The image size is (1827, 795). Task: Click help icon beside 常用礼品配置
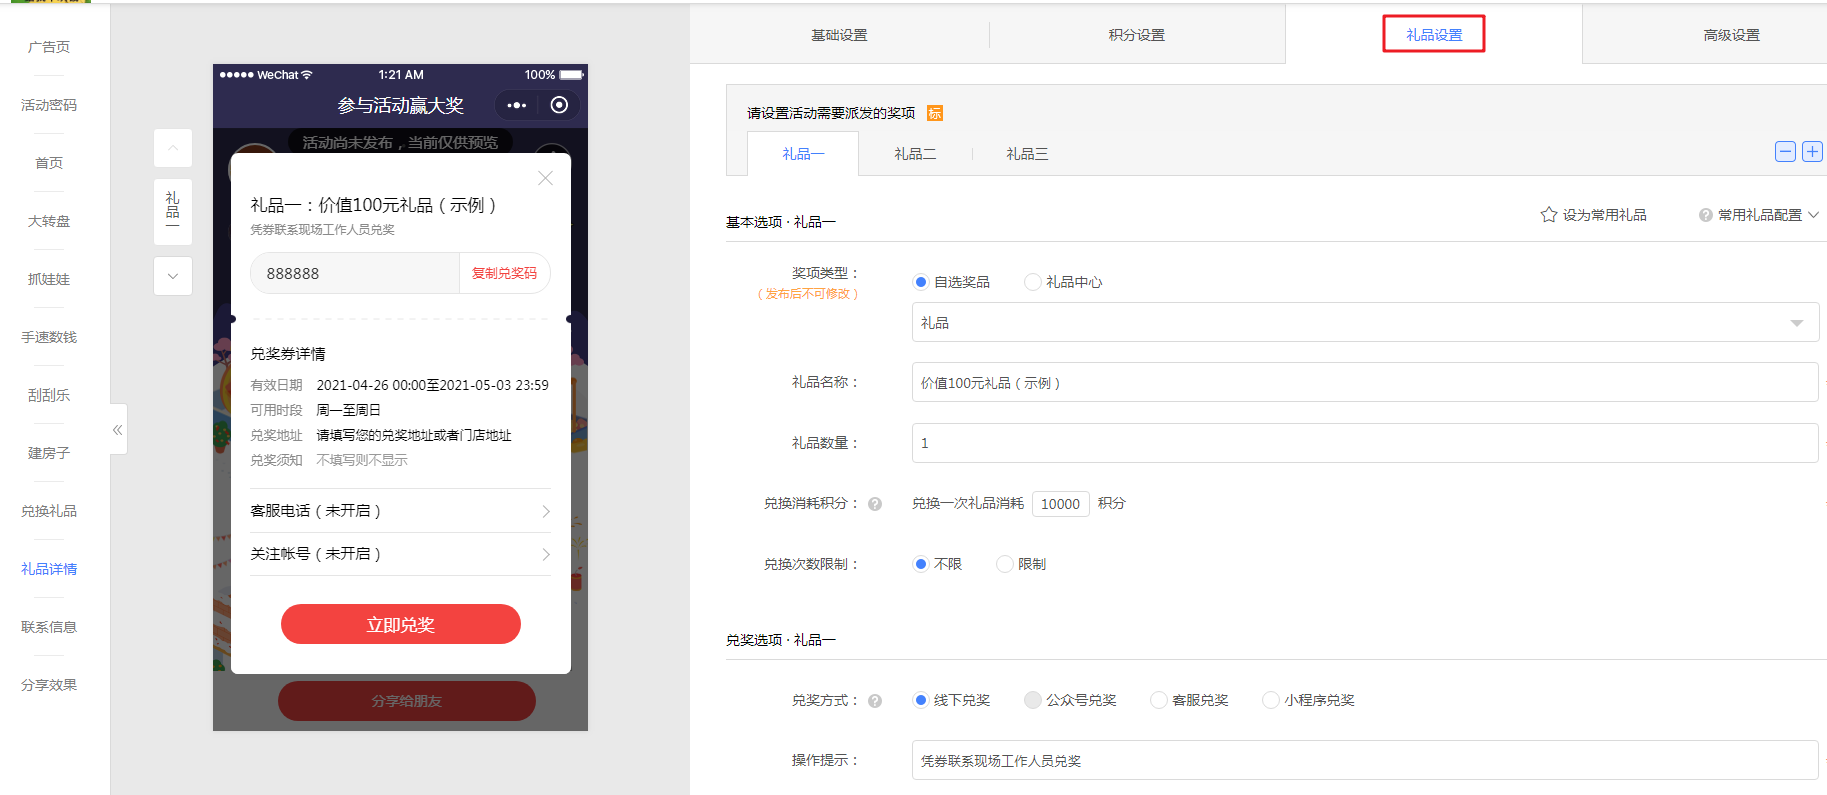pyautogui.click(x=1706, y=215)
